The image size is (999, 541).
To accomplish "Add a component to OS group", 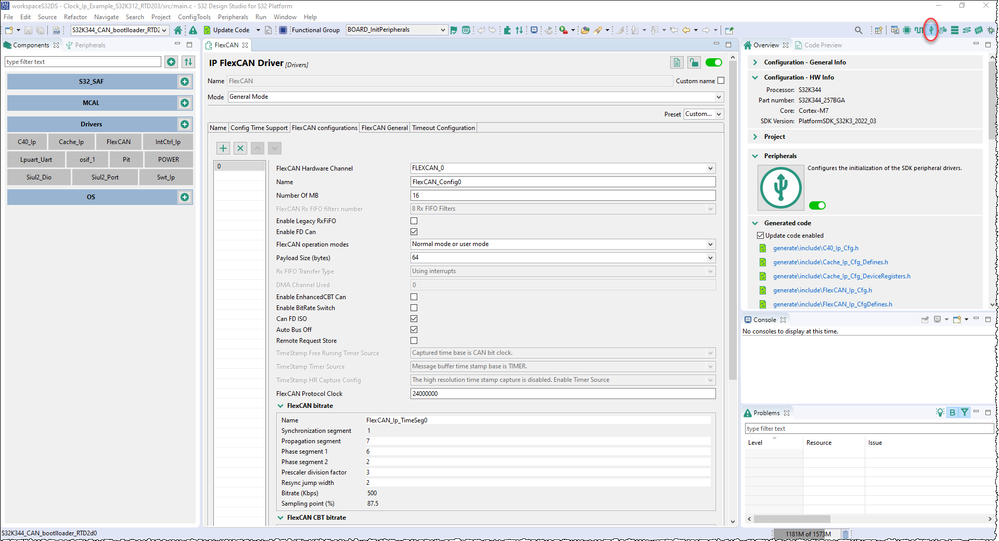I will 185,197.
